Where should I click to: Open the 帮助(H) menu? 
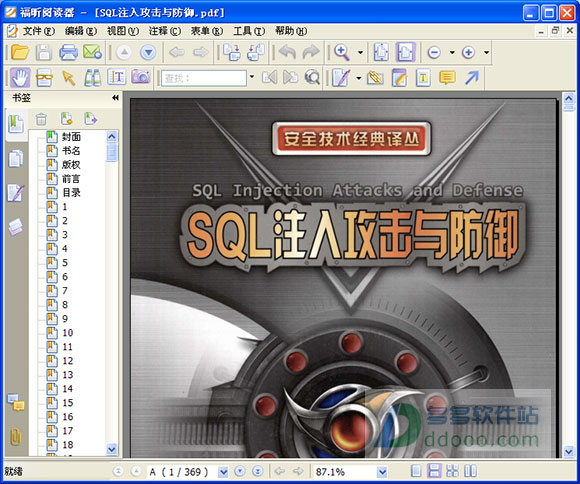291,31
